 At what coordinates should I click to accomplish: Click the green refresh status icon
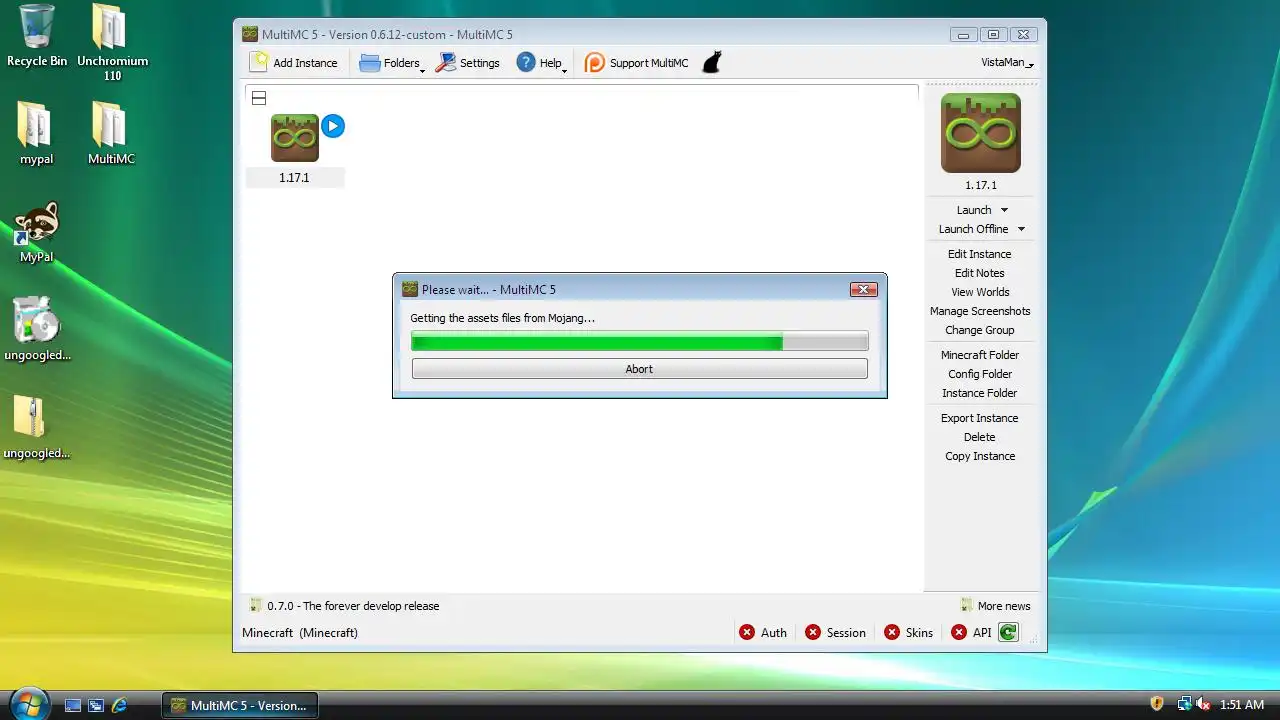pos(1008,632)
